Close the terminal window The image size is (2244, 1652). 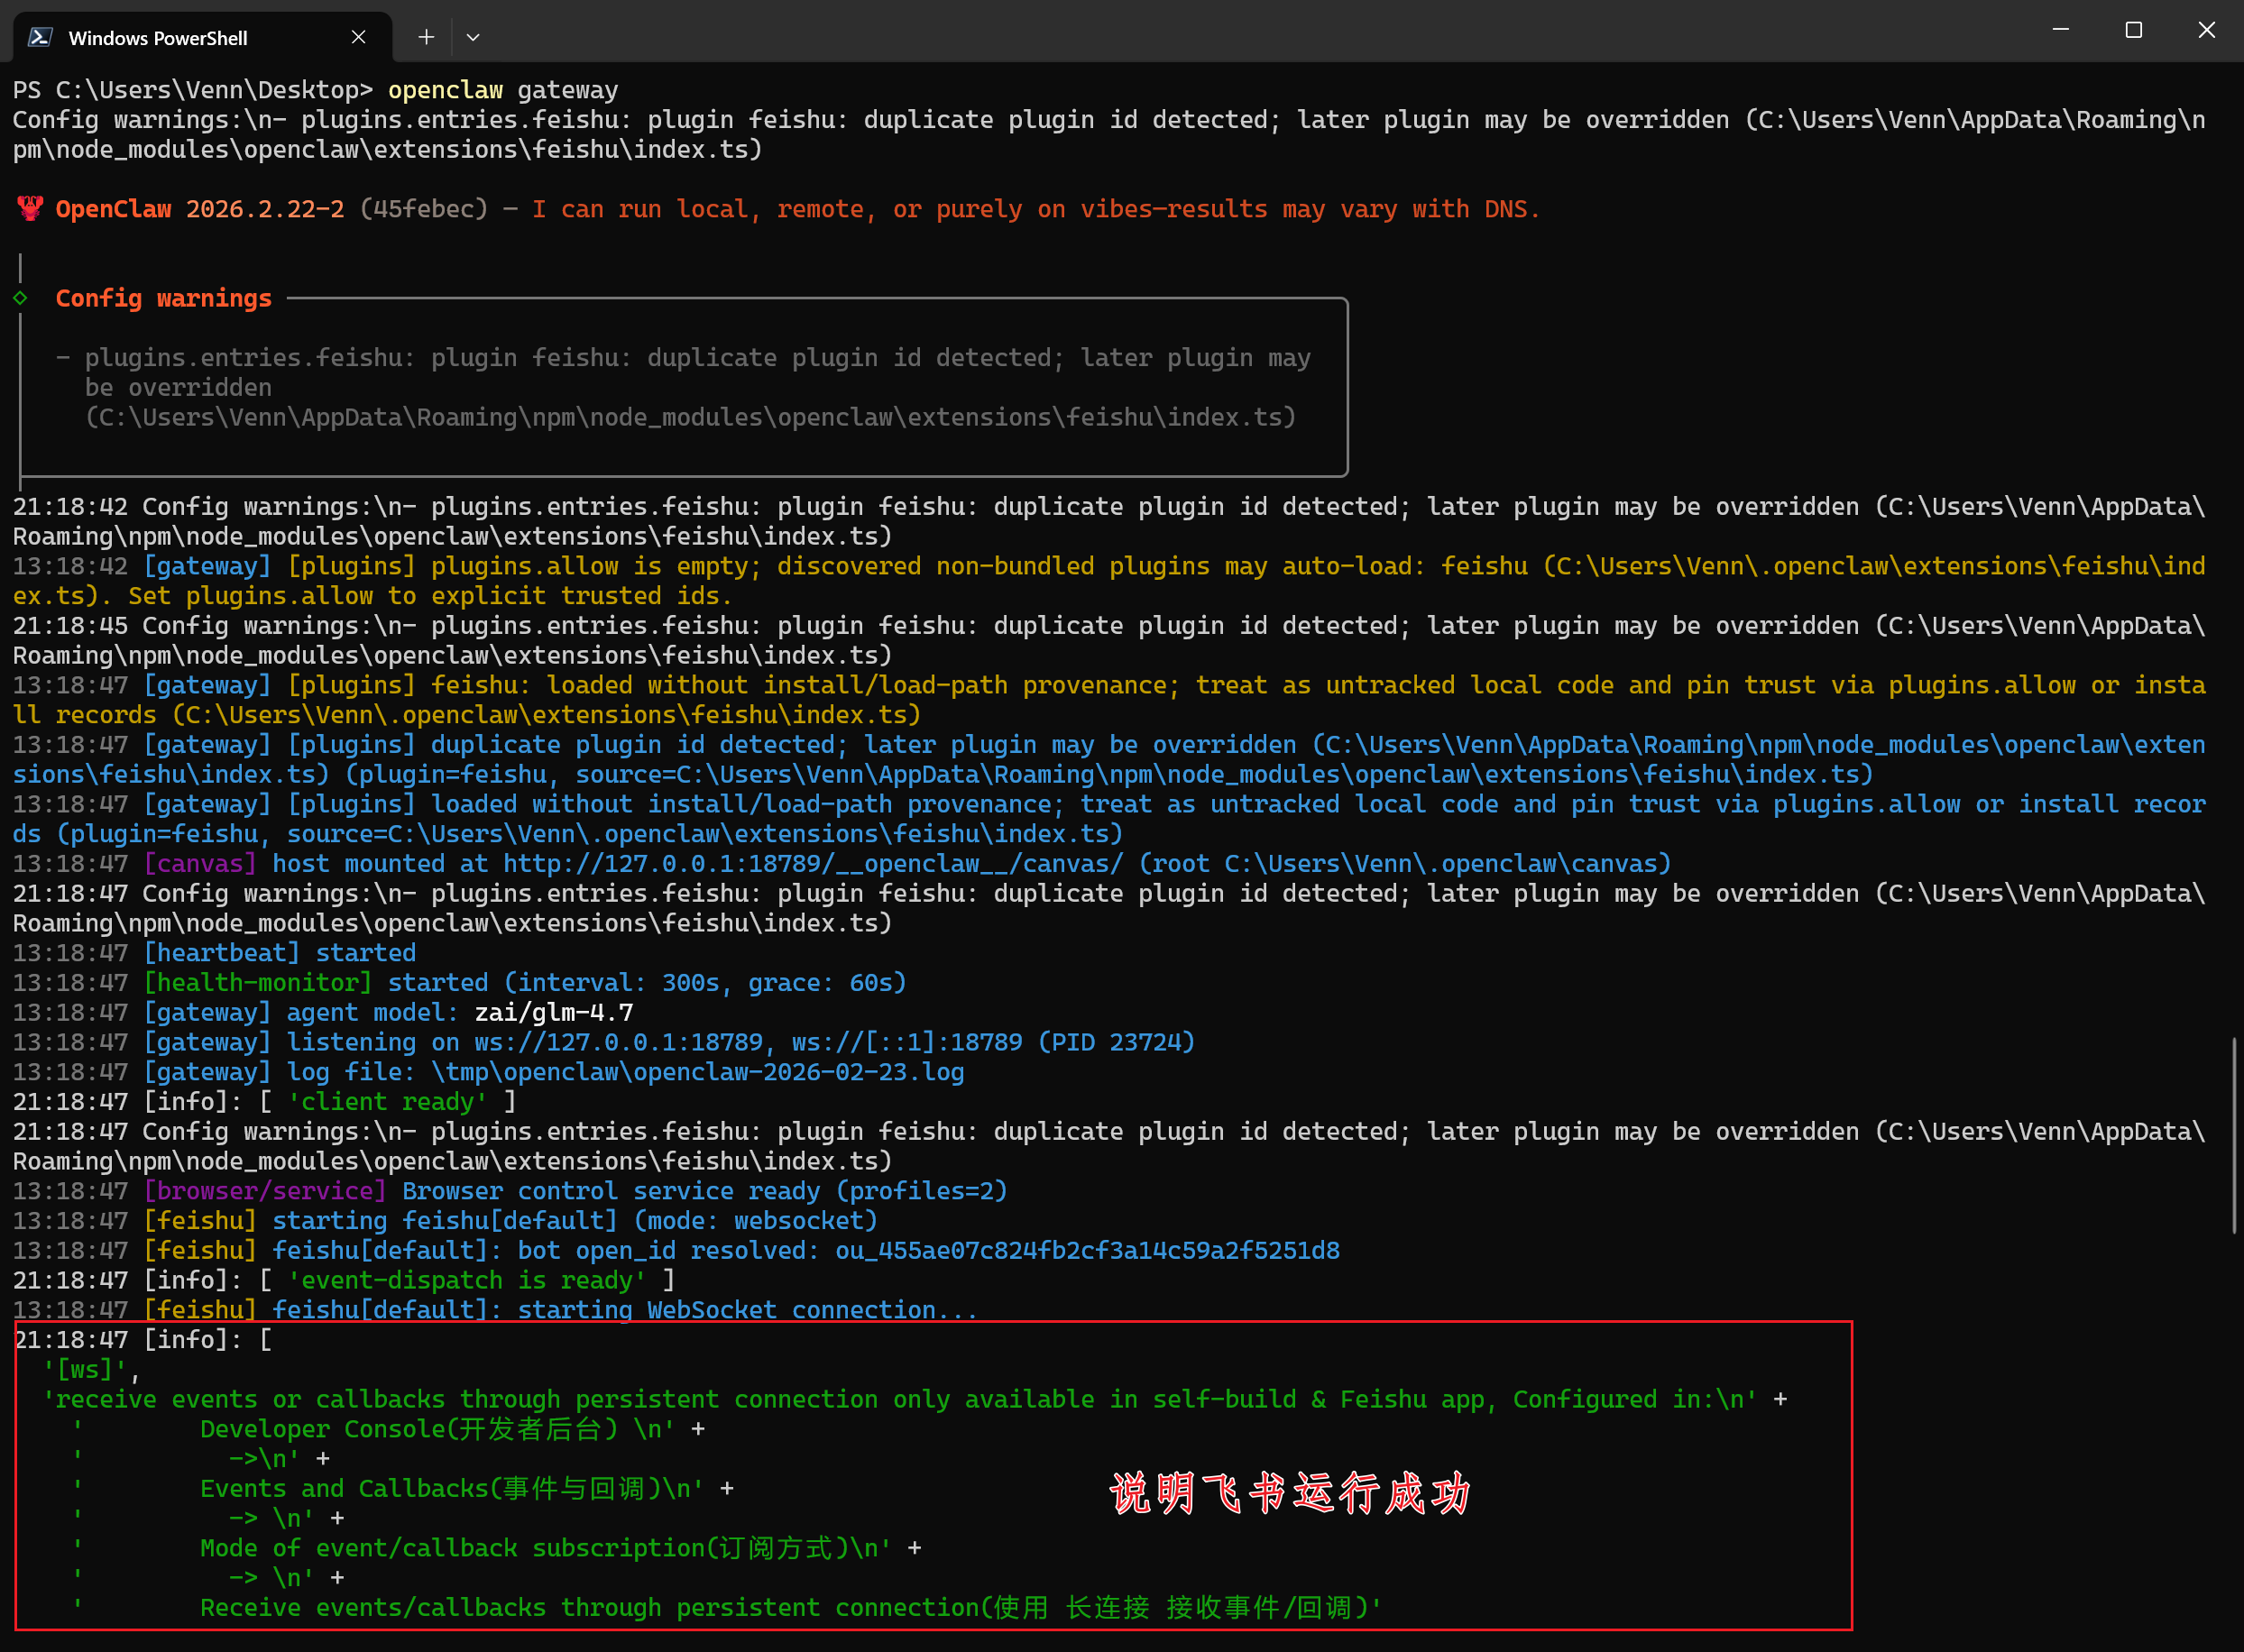pos(2206,30)
